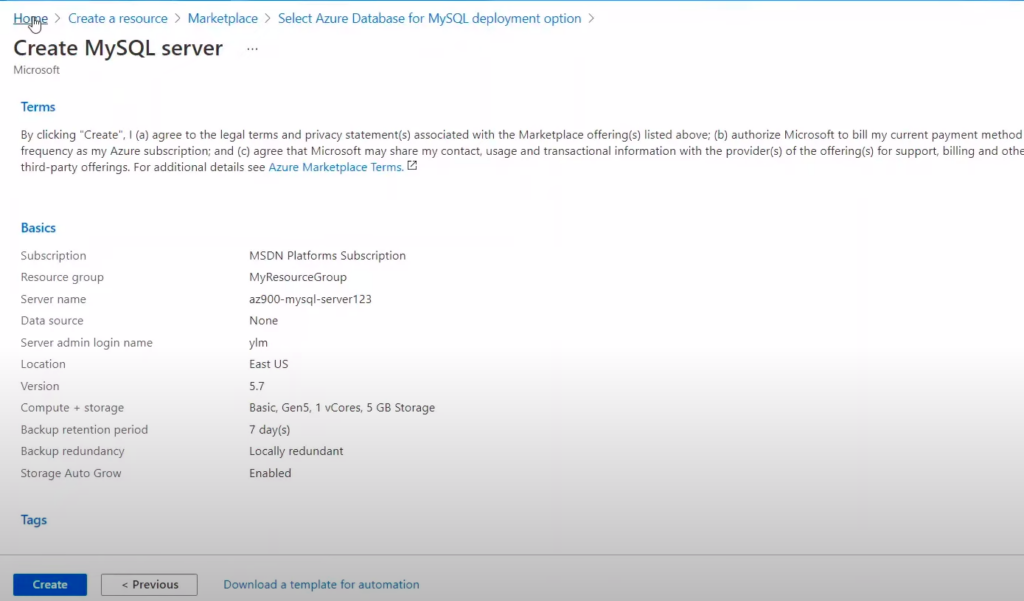1024x601 pixels.
Task: Click the Terms section heading
Action: tap(38, 107)
